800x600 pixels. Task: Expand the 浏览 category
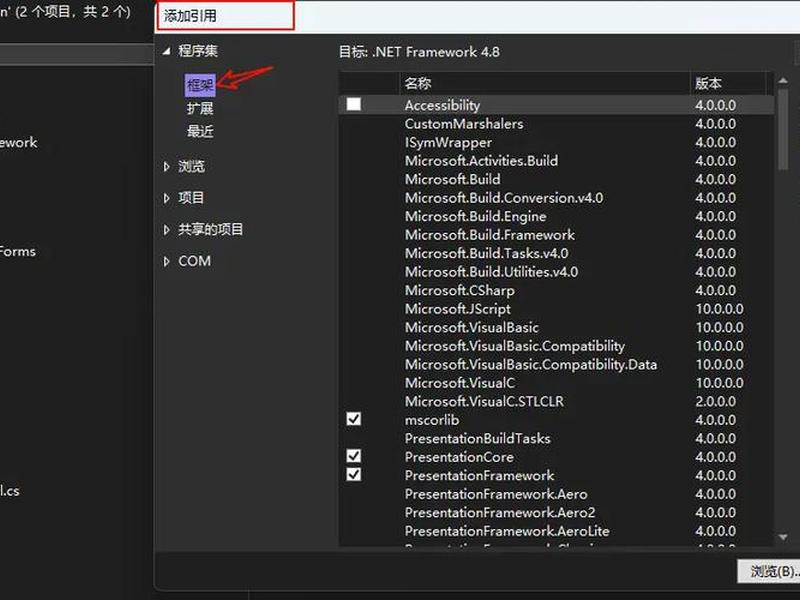coord(166,166)
